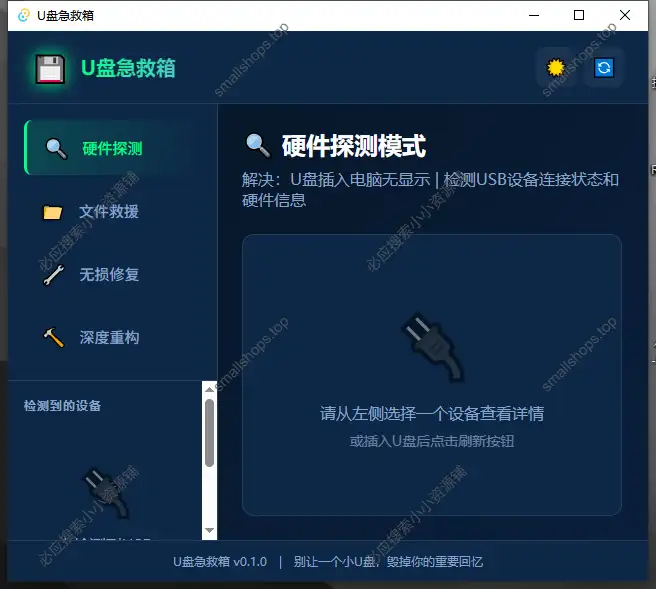
Task: Click the description text starting with 解决
Action: 430,190
